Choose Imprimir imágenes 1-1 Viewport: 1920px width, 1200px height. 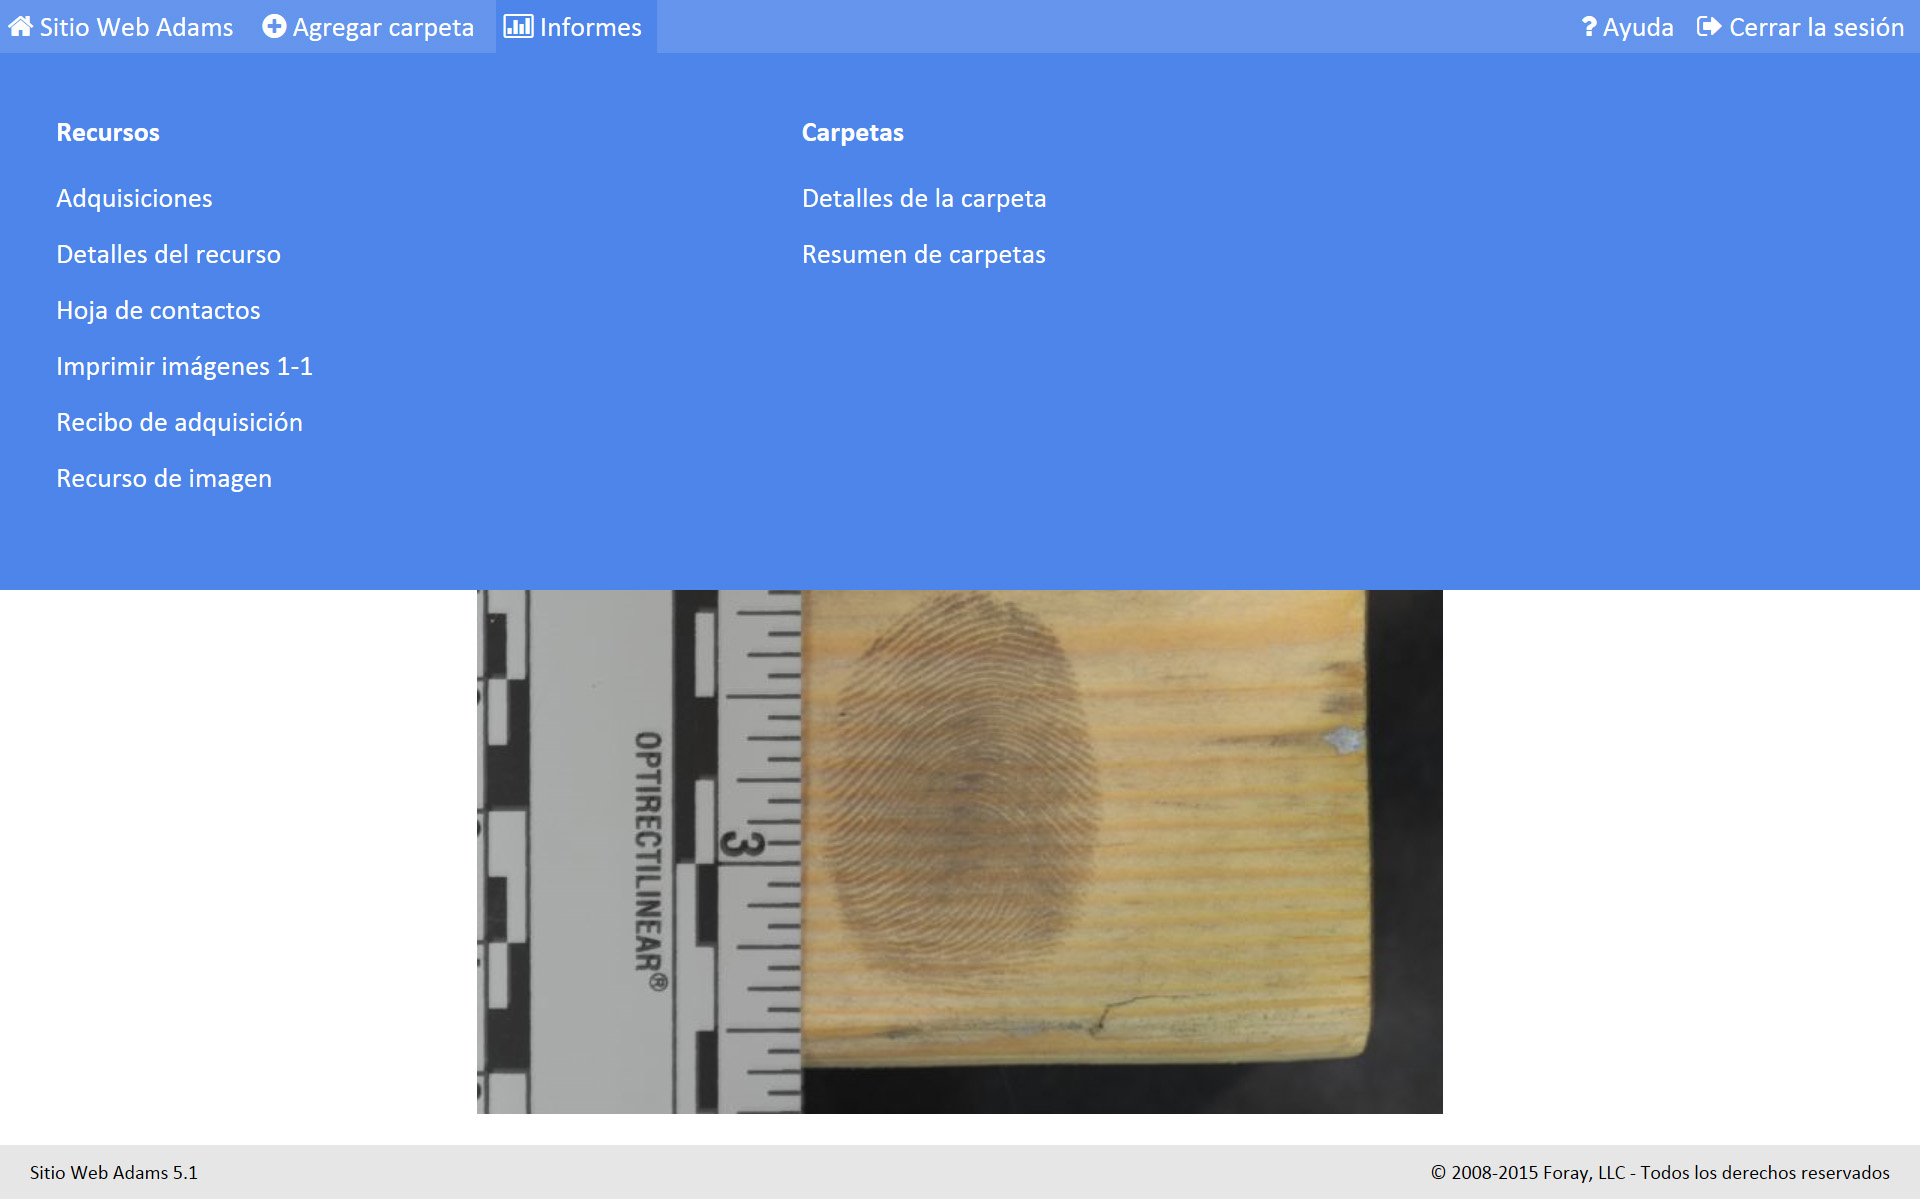[184, 366]
